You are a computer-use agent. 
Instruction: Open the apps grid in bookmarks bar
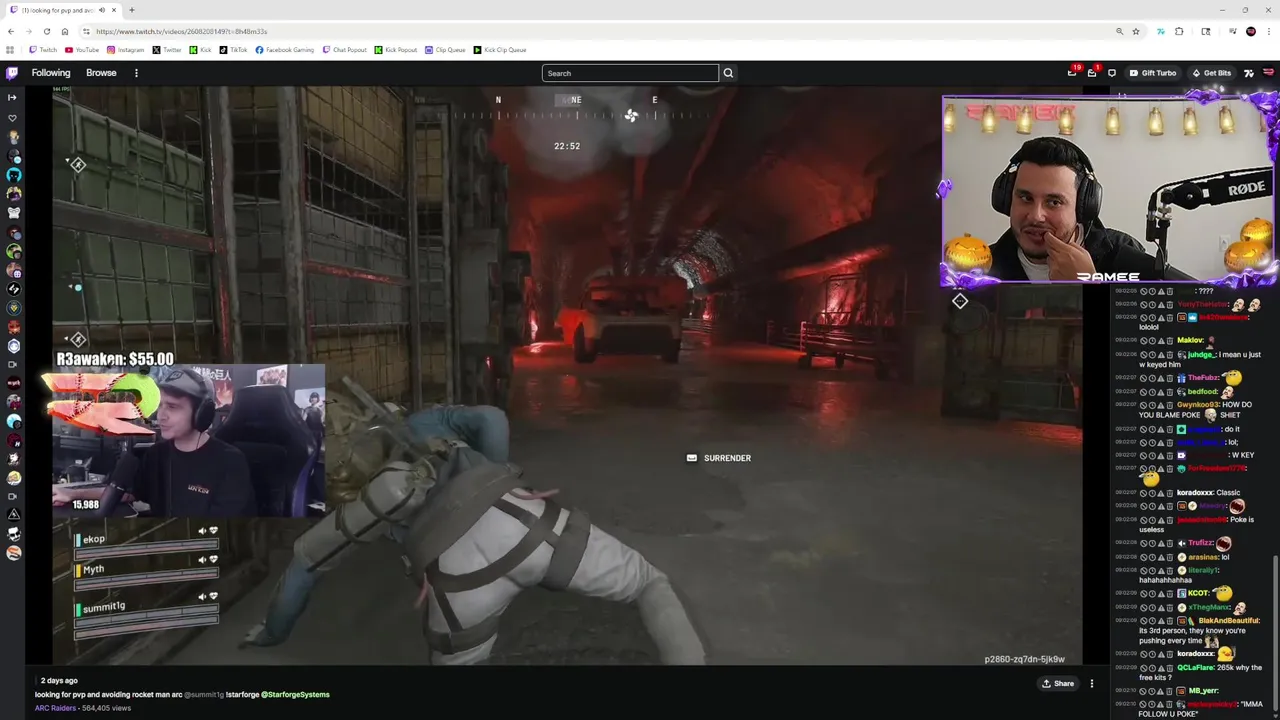click(x=10, y=50)
